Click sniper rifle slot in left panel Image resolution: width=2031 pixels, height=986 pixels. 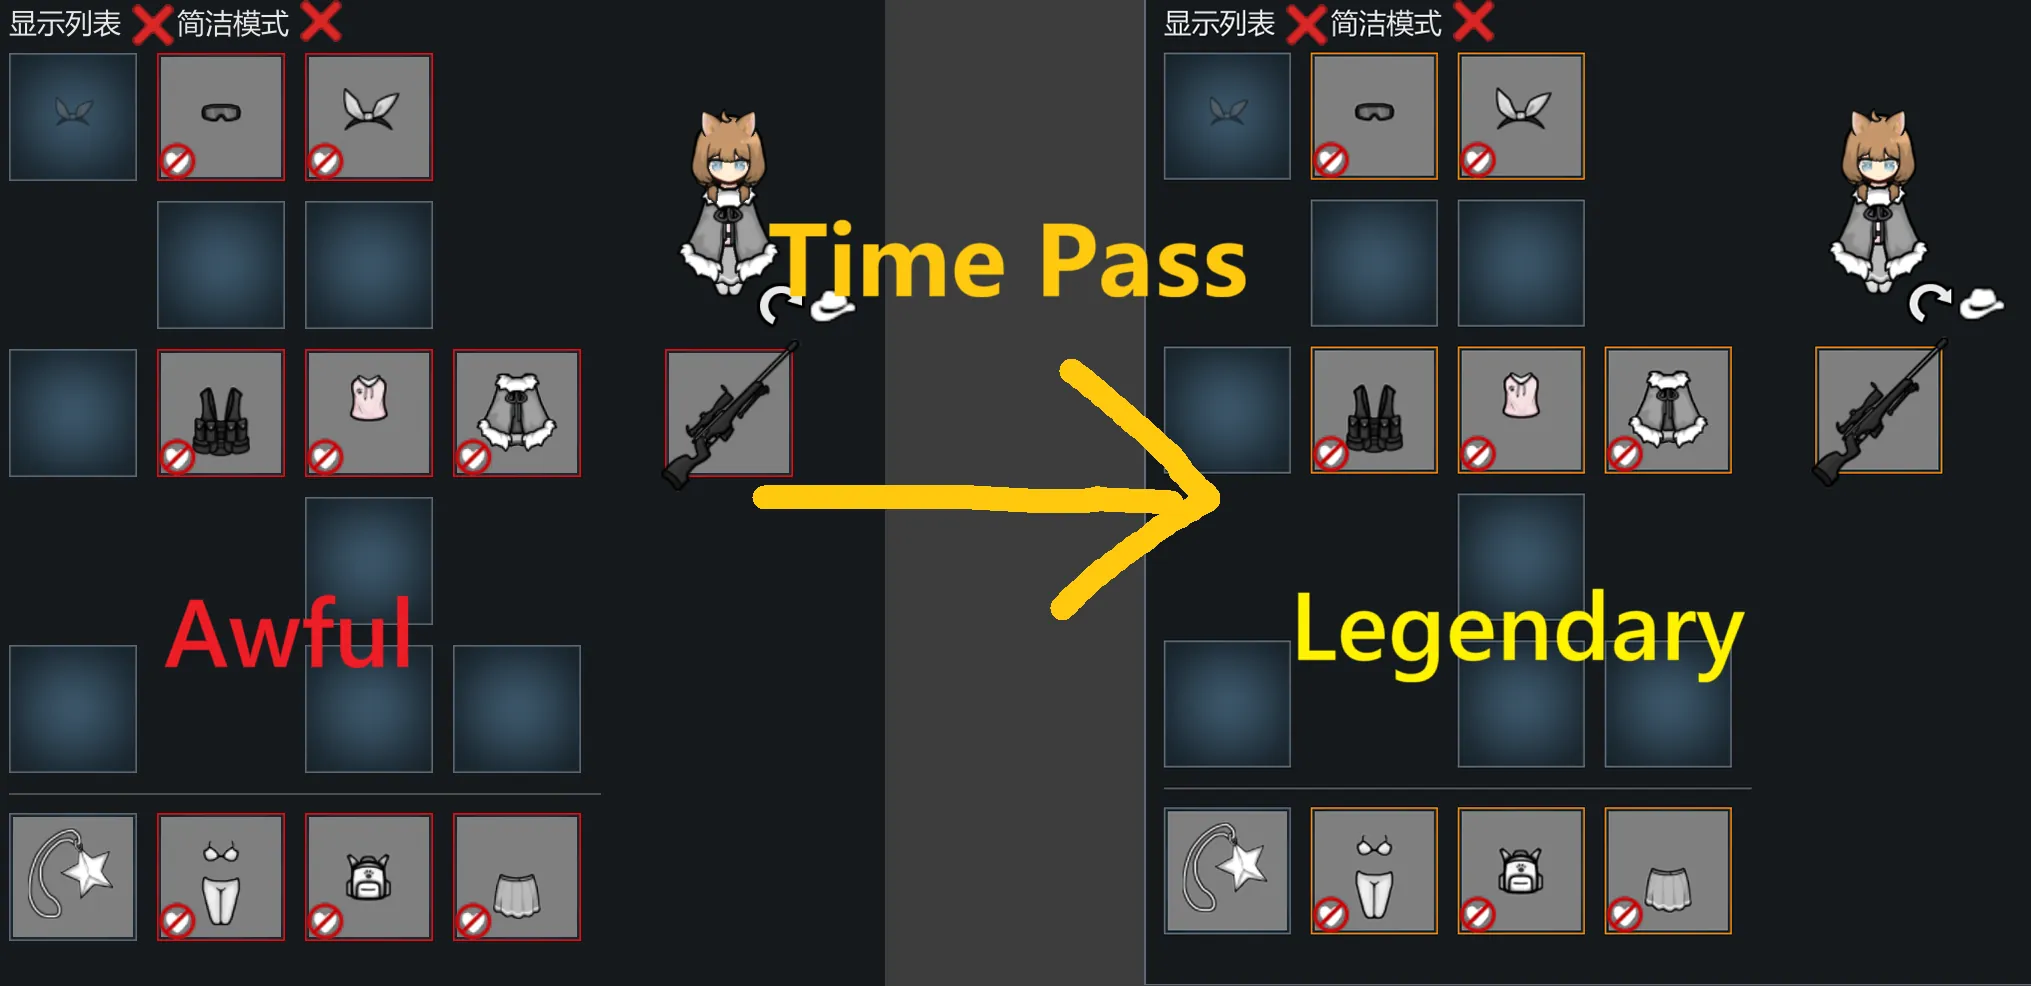tap(729, 413)
